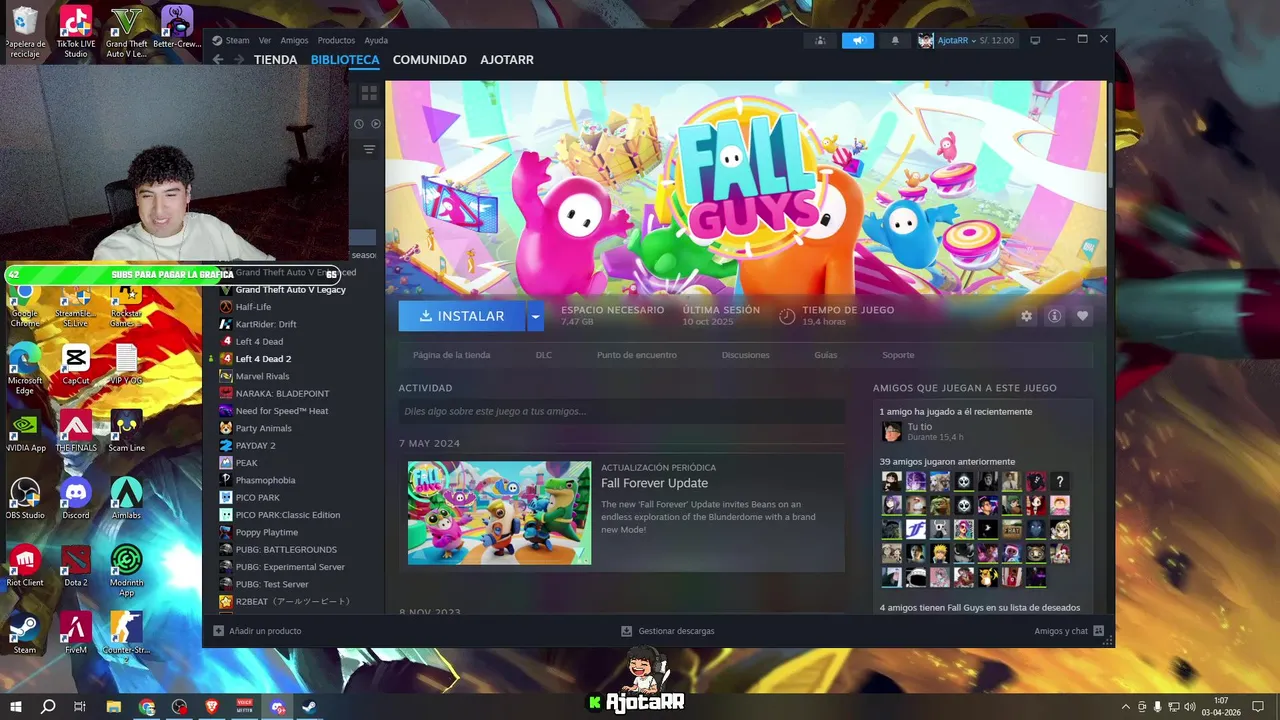This screenshot has height=720, width=1280.
Task: Open library collections grid view icon
Action: point(369,93)
